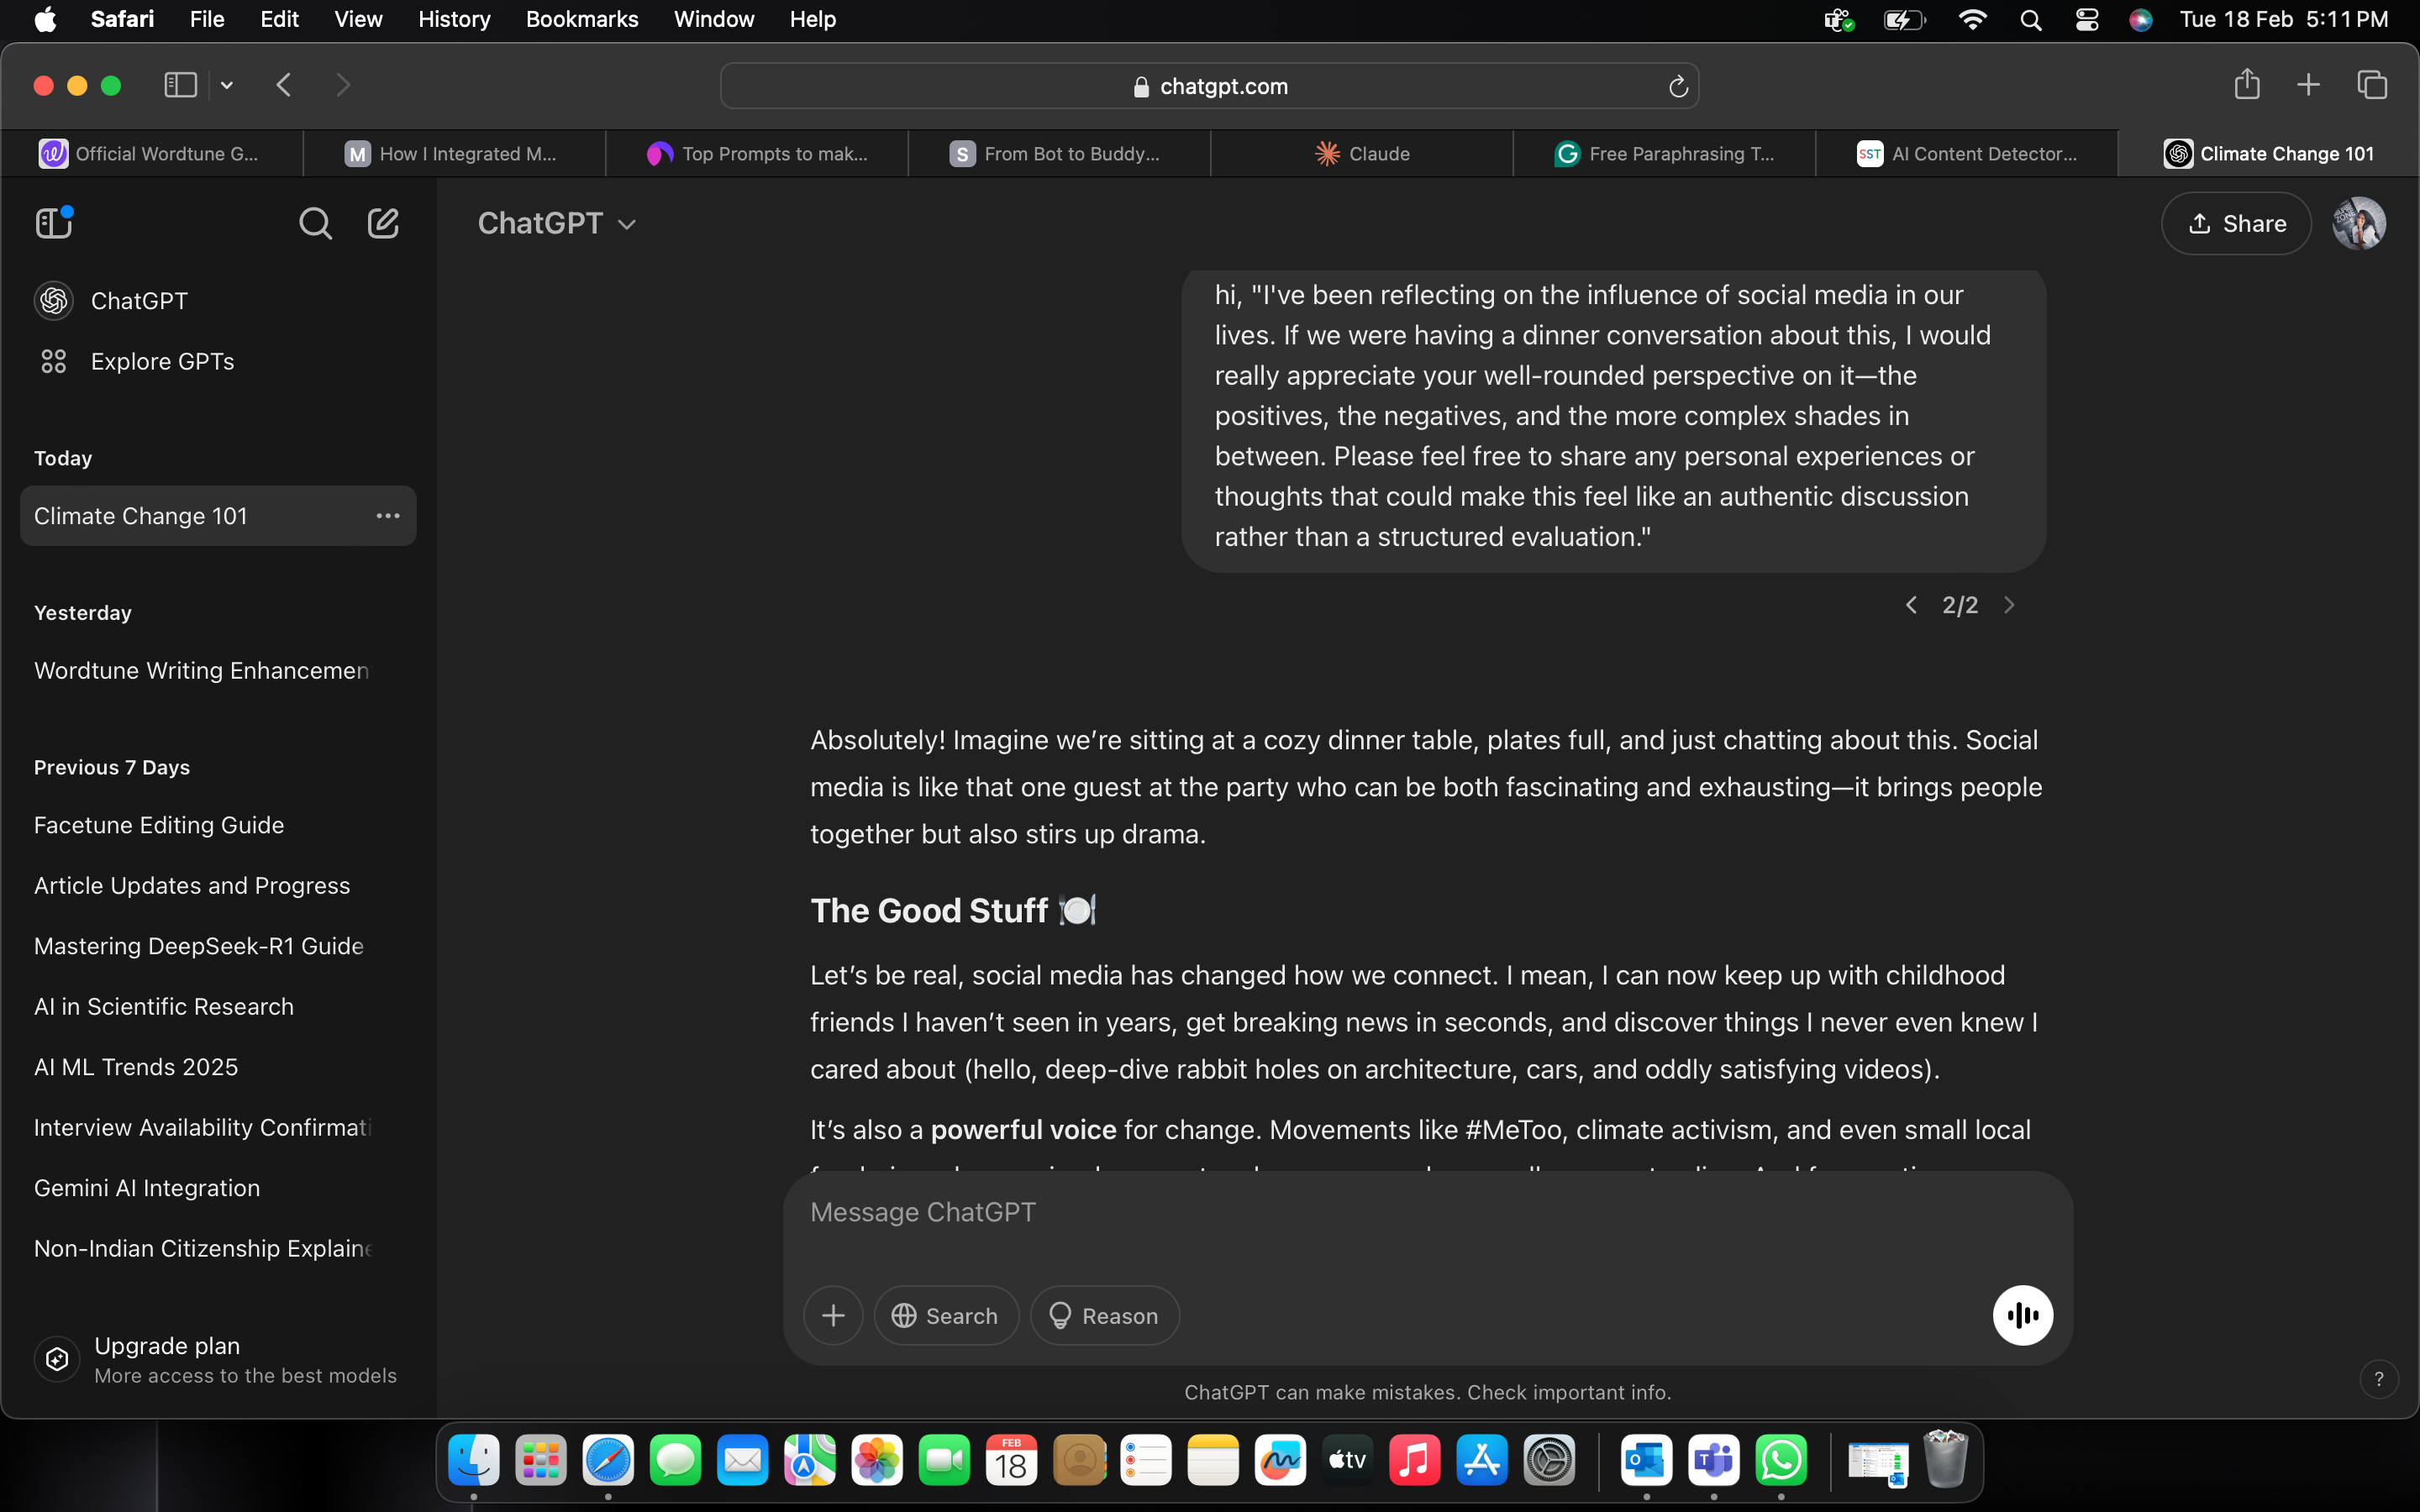2420x1512 pixels.
Task: Switch to the AI Content Detector tab
Action: click(1967, 154)
